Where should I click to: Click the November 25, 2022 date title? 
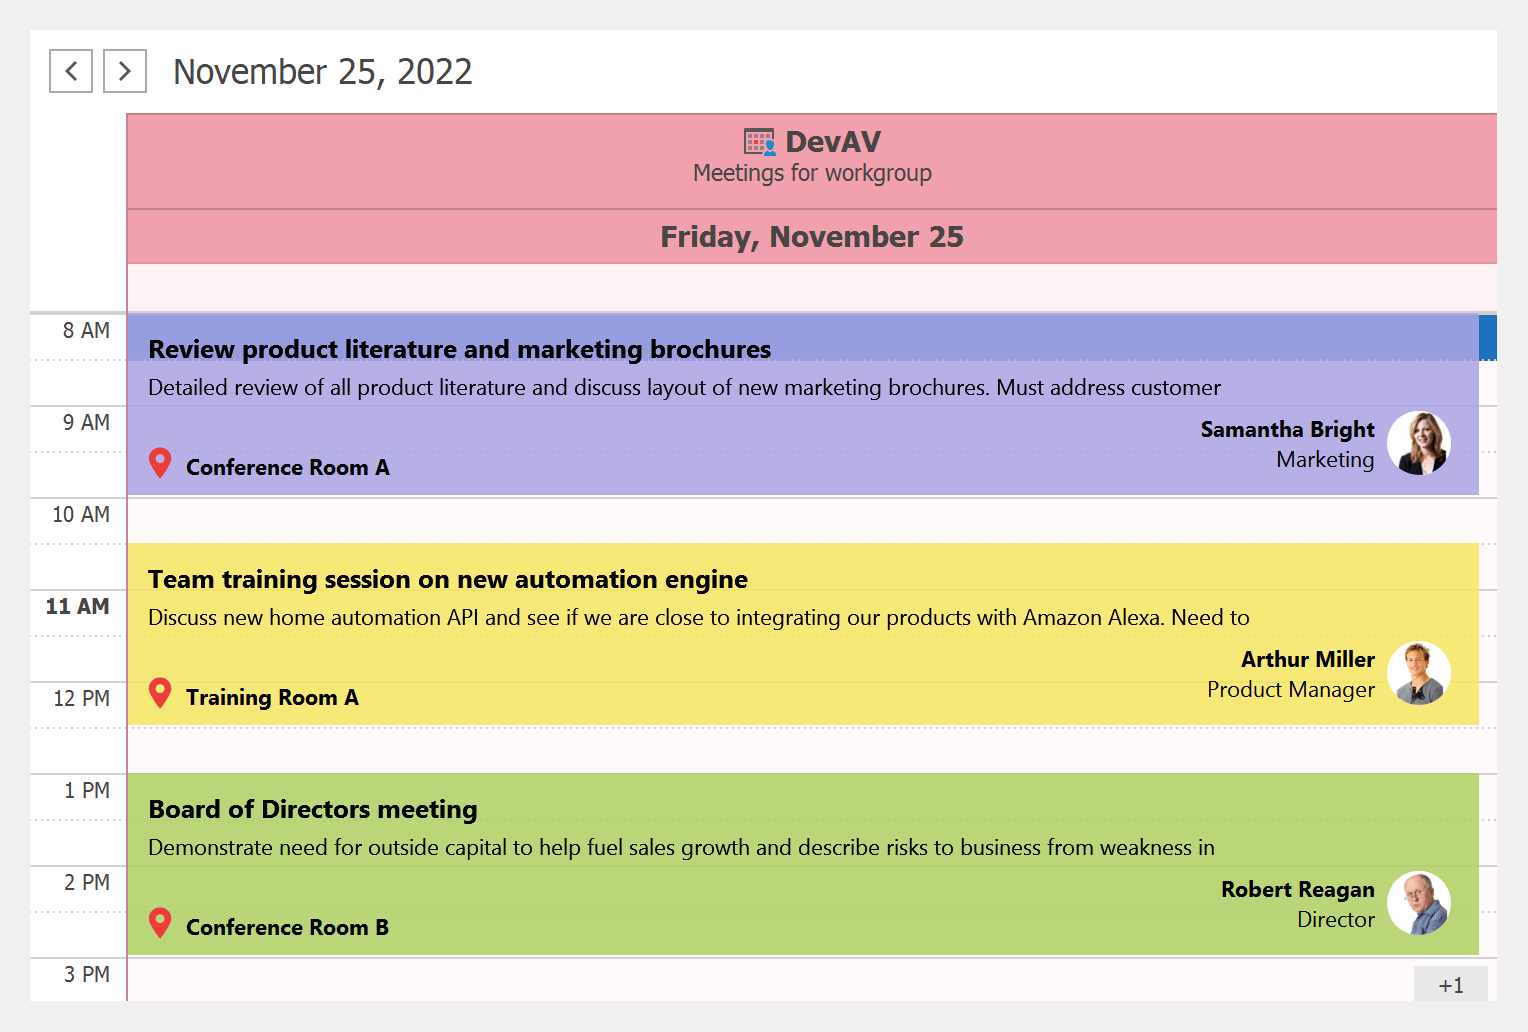click(x=323, y=71)
